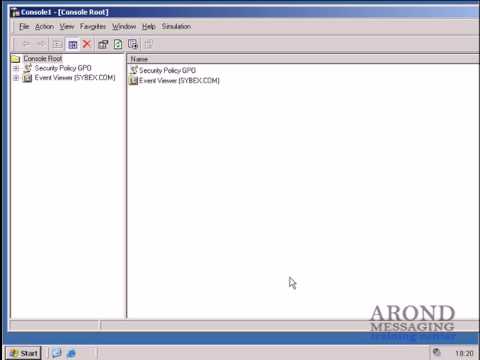Expand the Security Policy GPO tree node
The height and width of the screenshot is (360, 480).
click(16, 68)
